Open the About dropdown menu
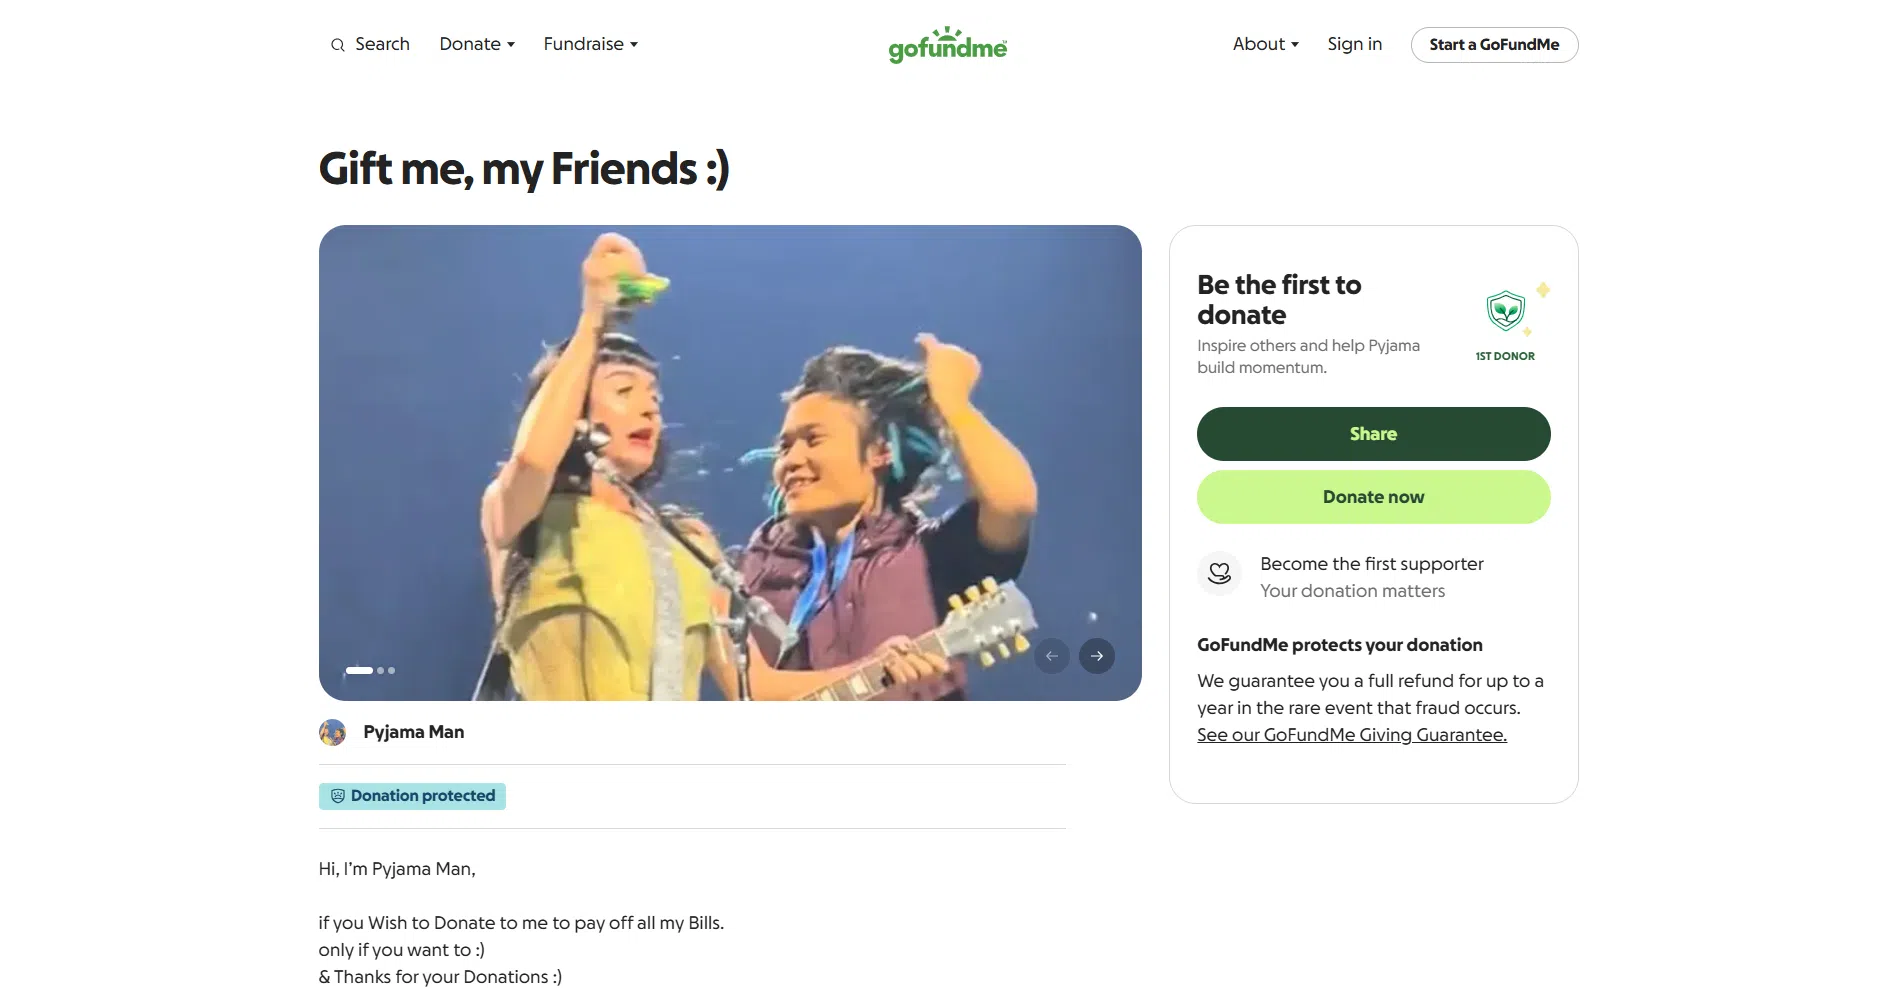 [x=1265, y=44]
